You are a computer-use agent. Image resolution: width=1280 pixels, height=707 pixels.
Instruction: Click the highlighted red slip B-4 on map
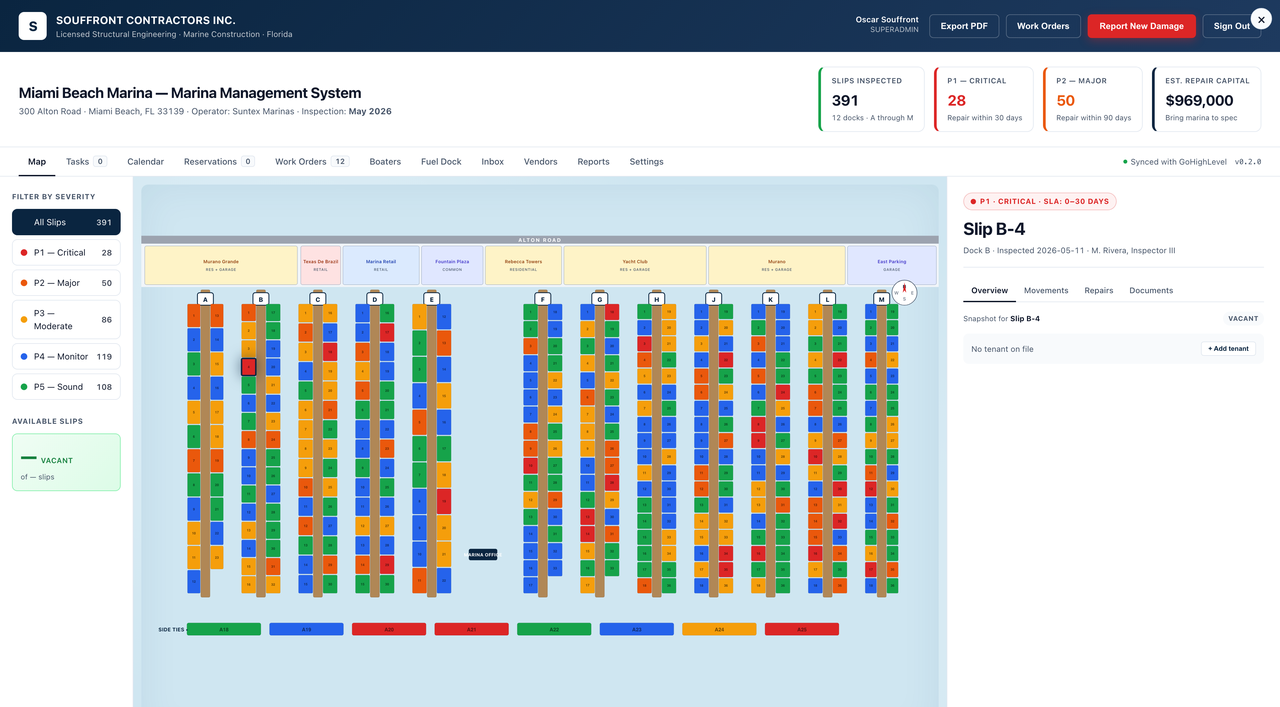(248, 367)
